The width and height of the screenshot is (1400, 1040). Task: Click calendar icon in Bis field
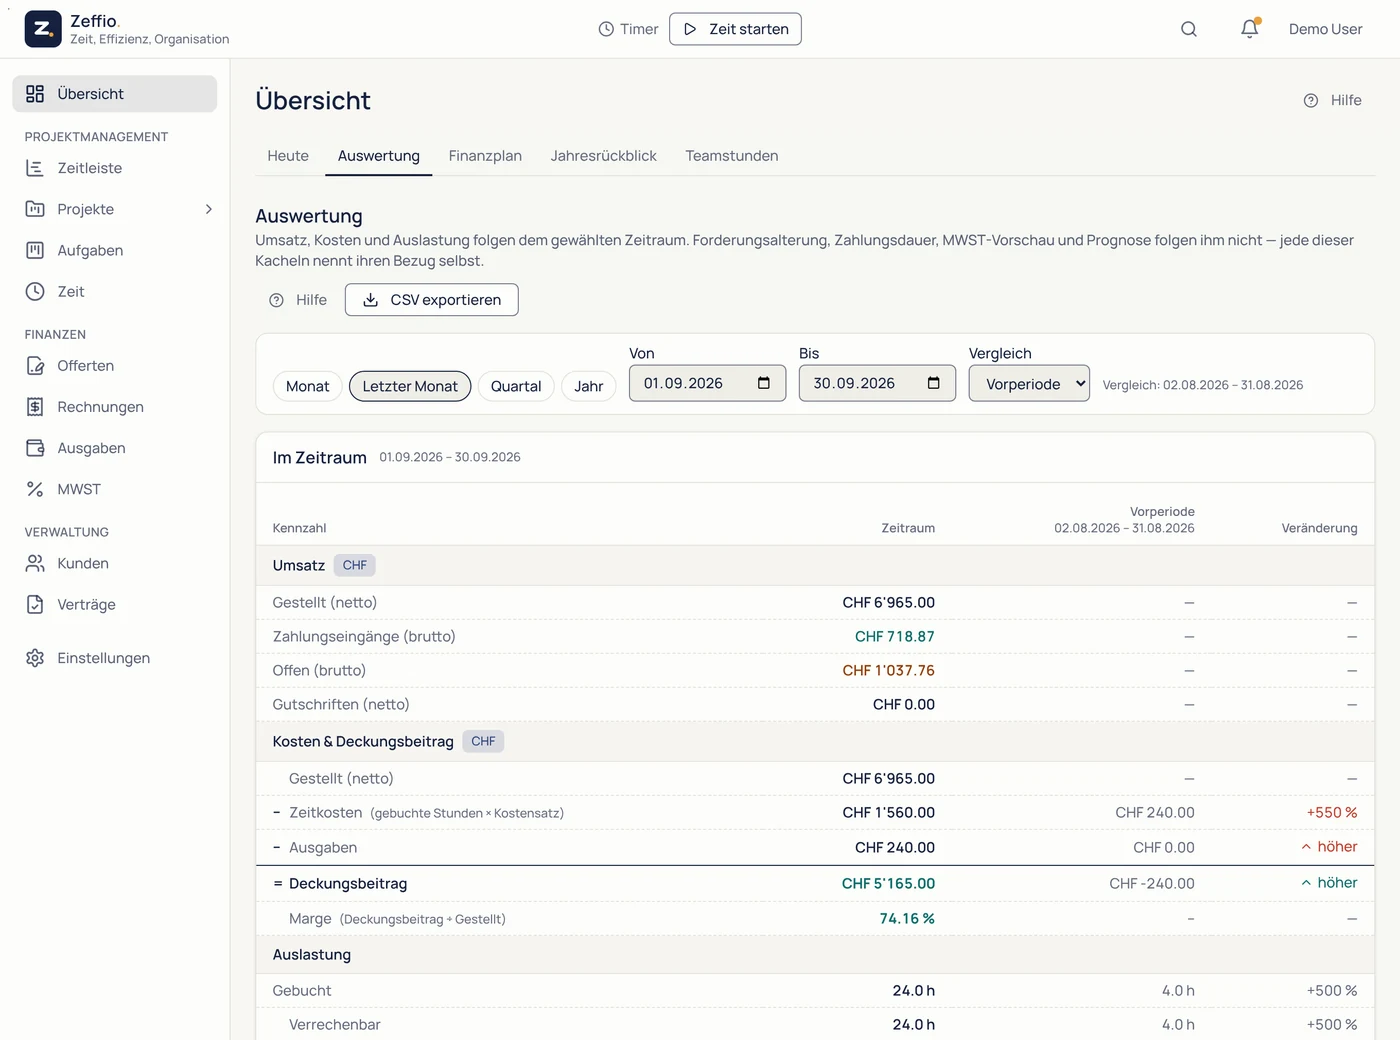934,383
